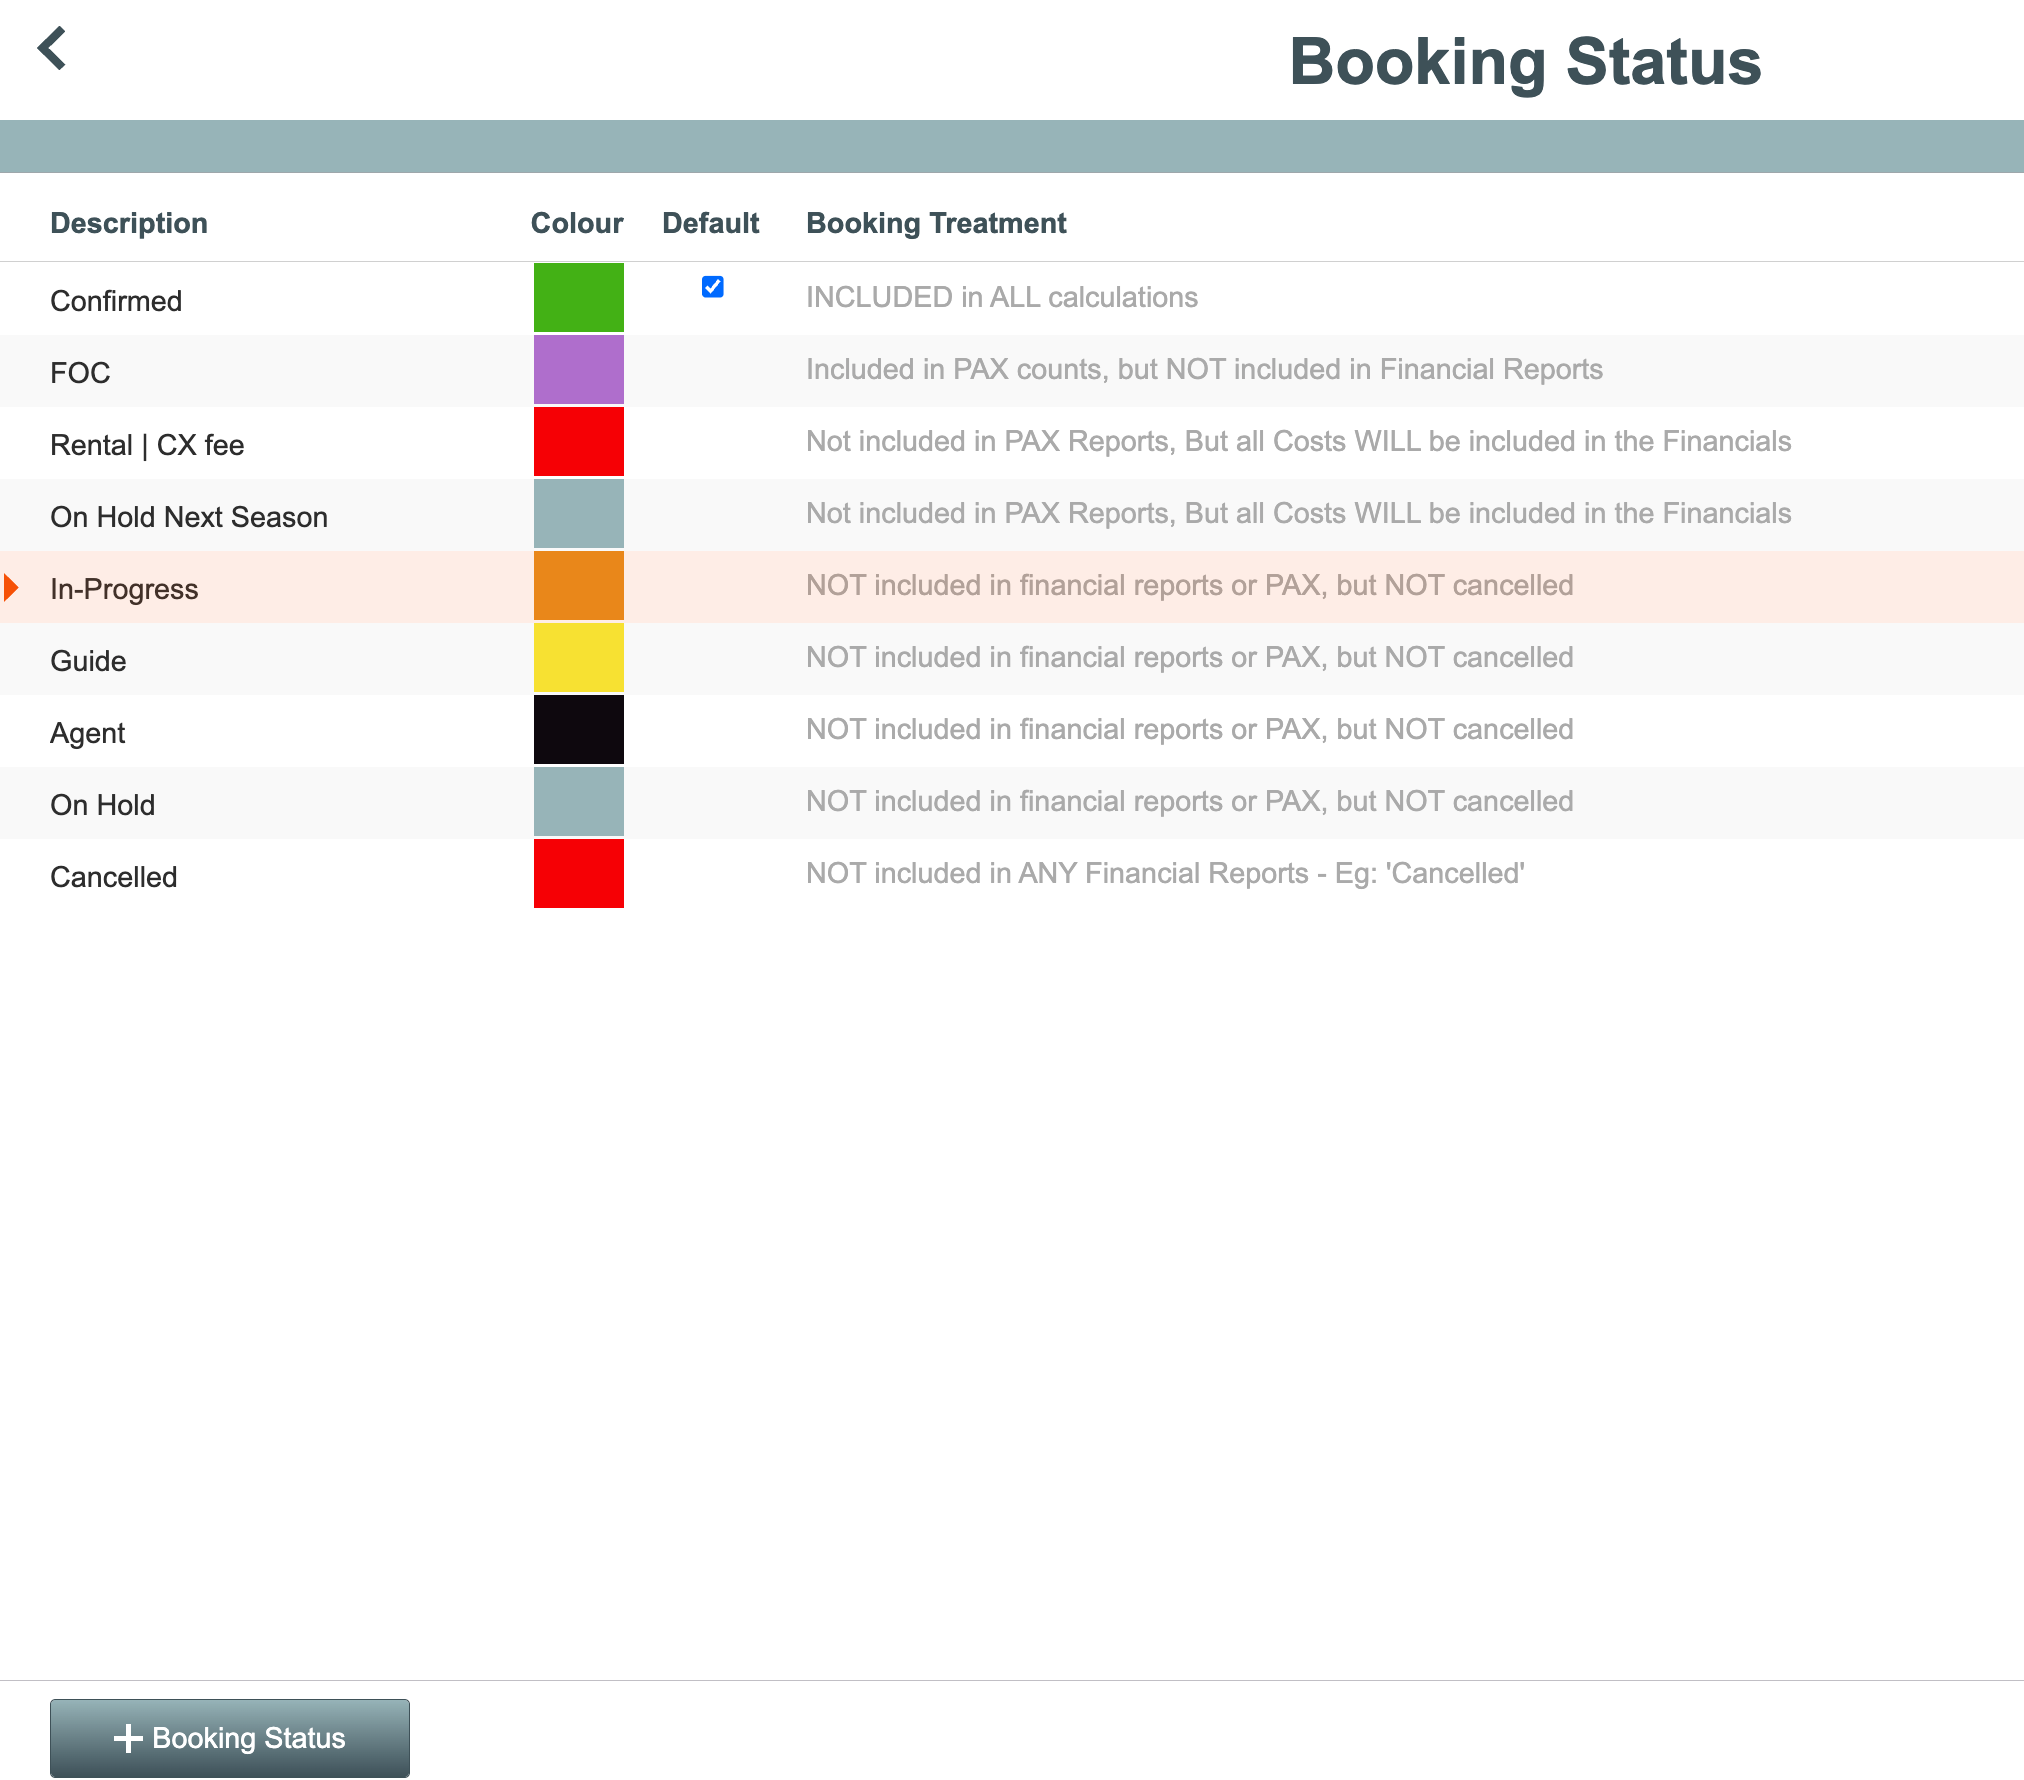Open the purple FOC colour swatch
The width and height of the screenshot is (2024, 1780).
(578, 370)
